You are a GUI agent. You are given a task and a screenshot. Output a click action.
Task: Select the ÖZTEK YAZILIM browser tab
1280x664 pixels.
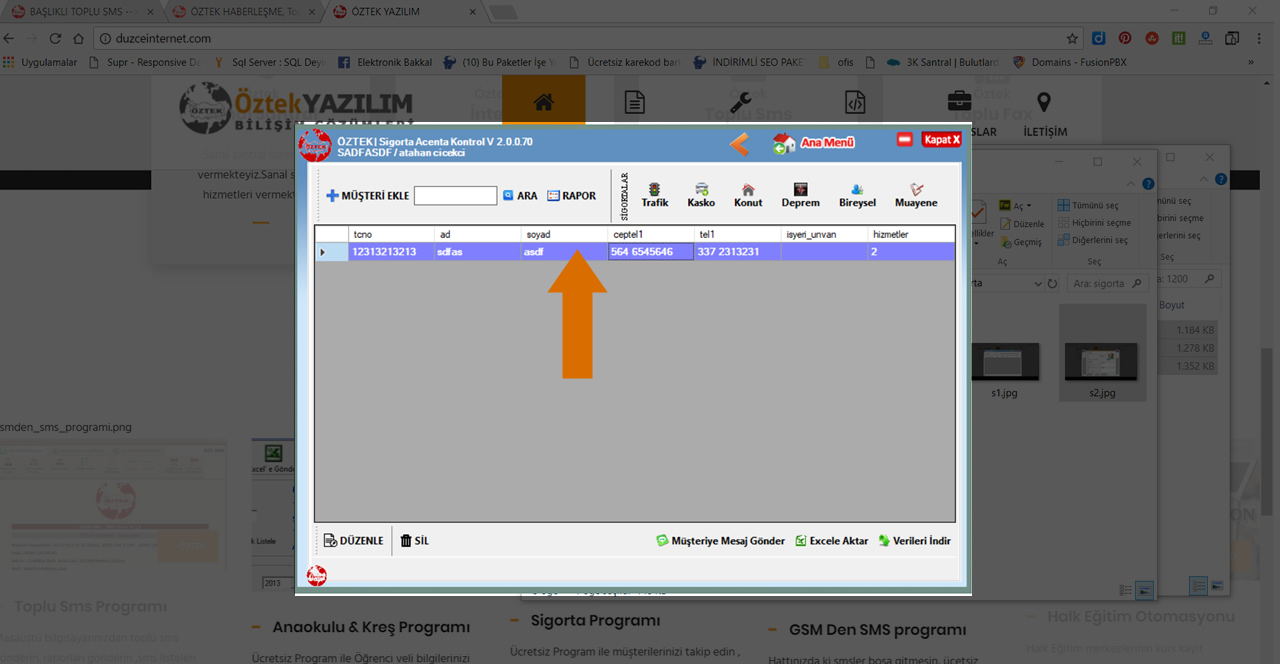(x=404, y=11)
